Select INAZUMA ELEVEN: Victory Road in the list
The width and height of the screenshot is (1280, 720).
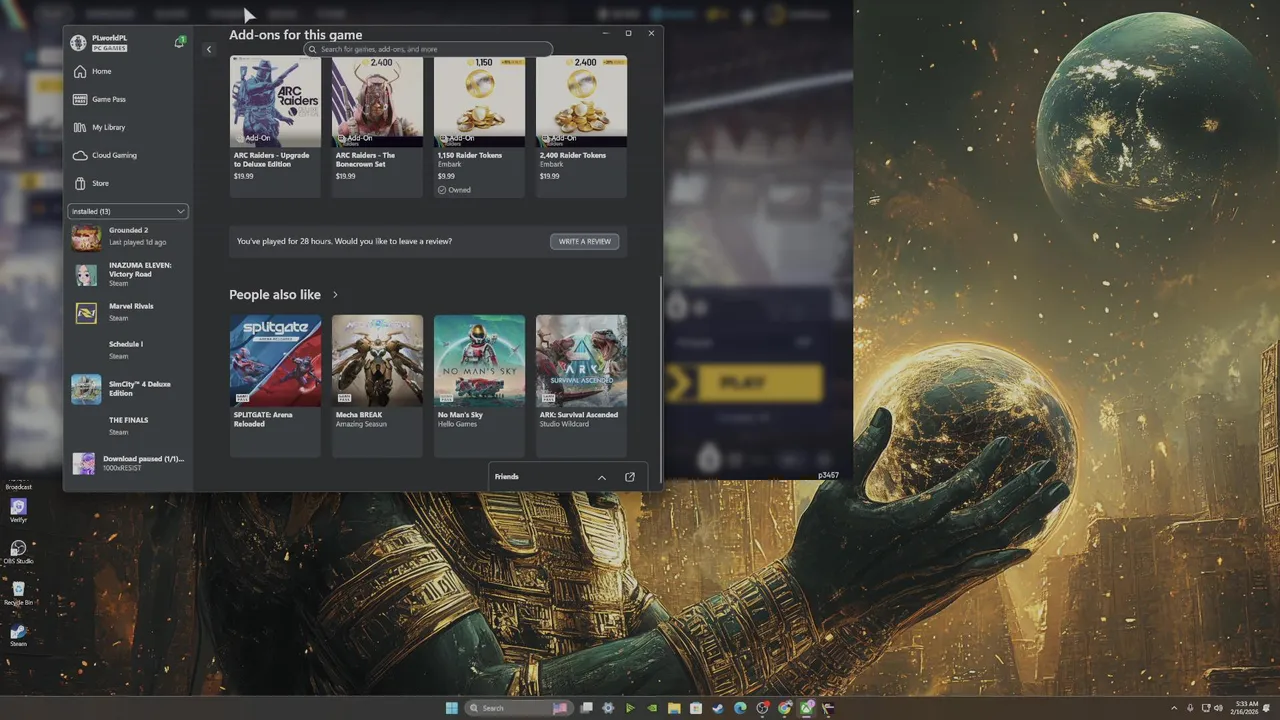click(128, 274)
